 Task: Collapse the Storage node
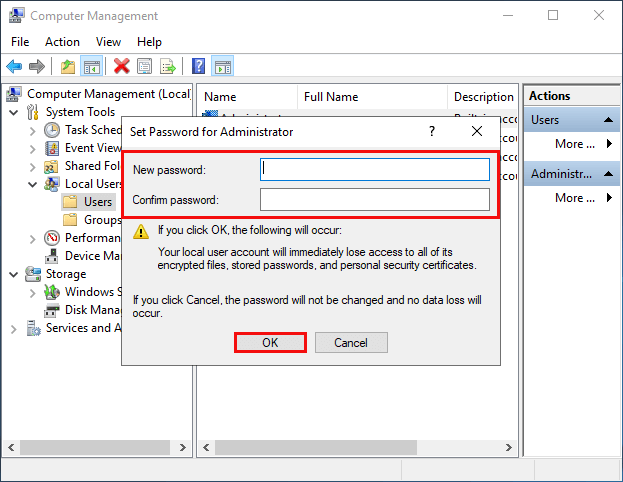[14, 275]
